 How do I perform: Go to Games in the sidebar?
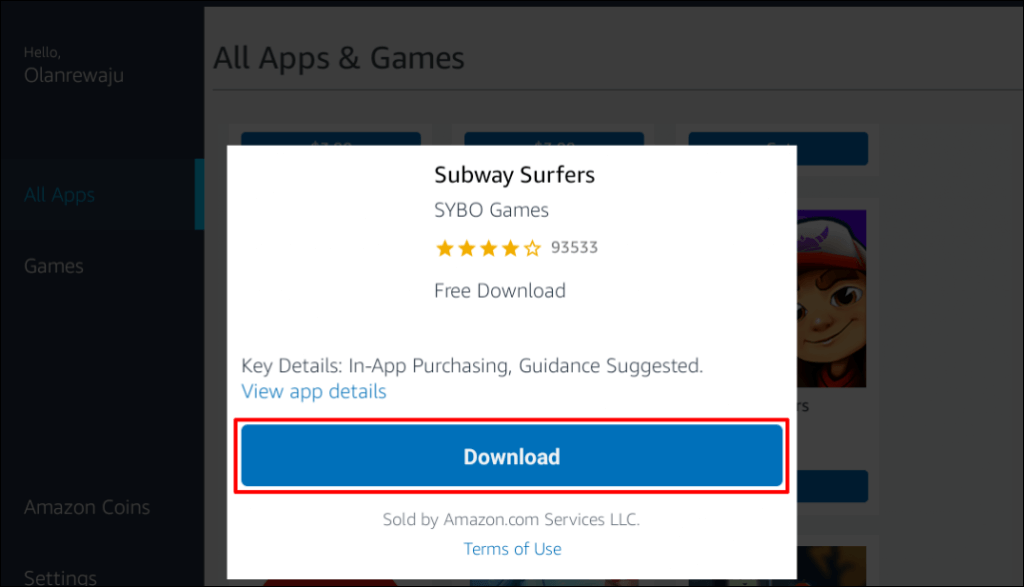coord(54,266)
